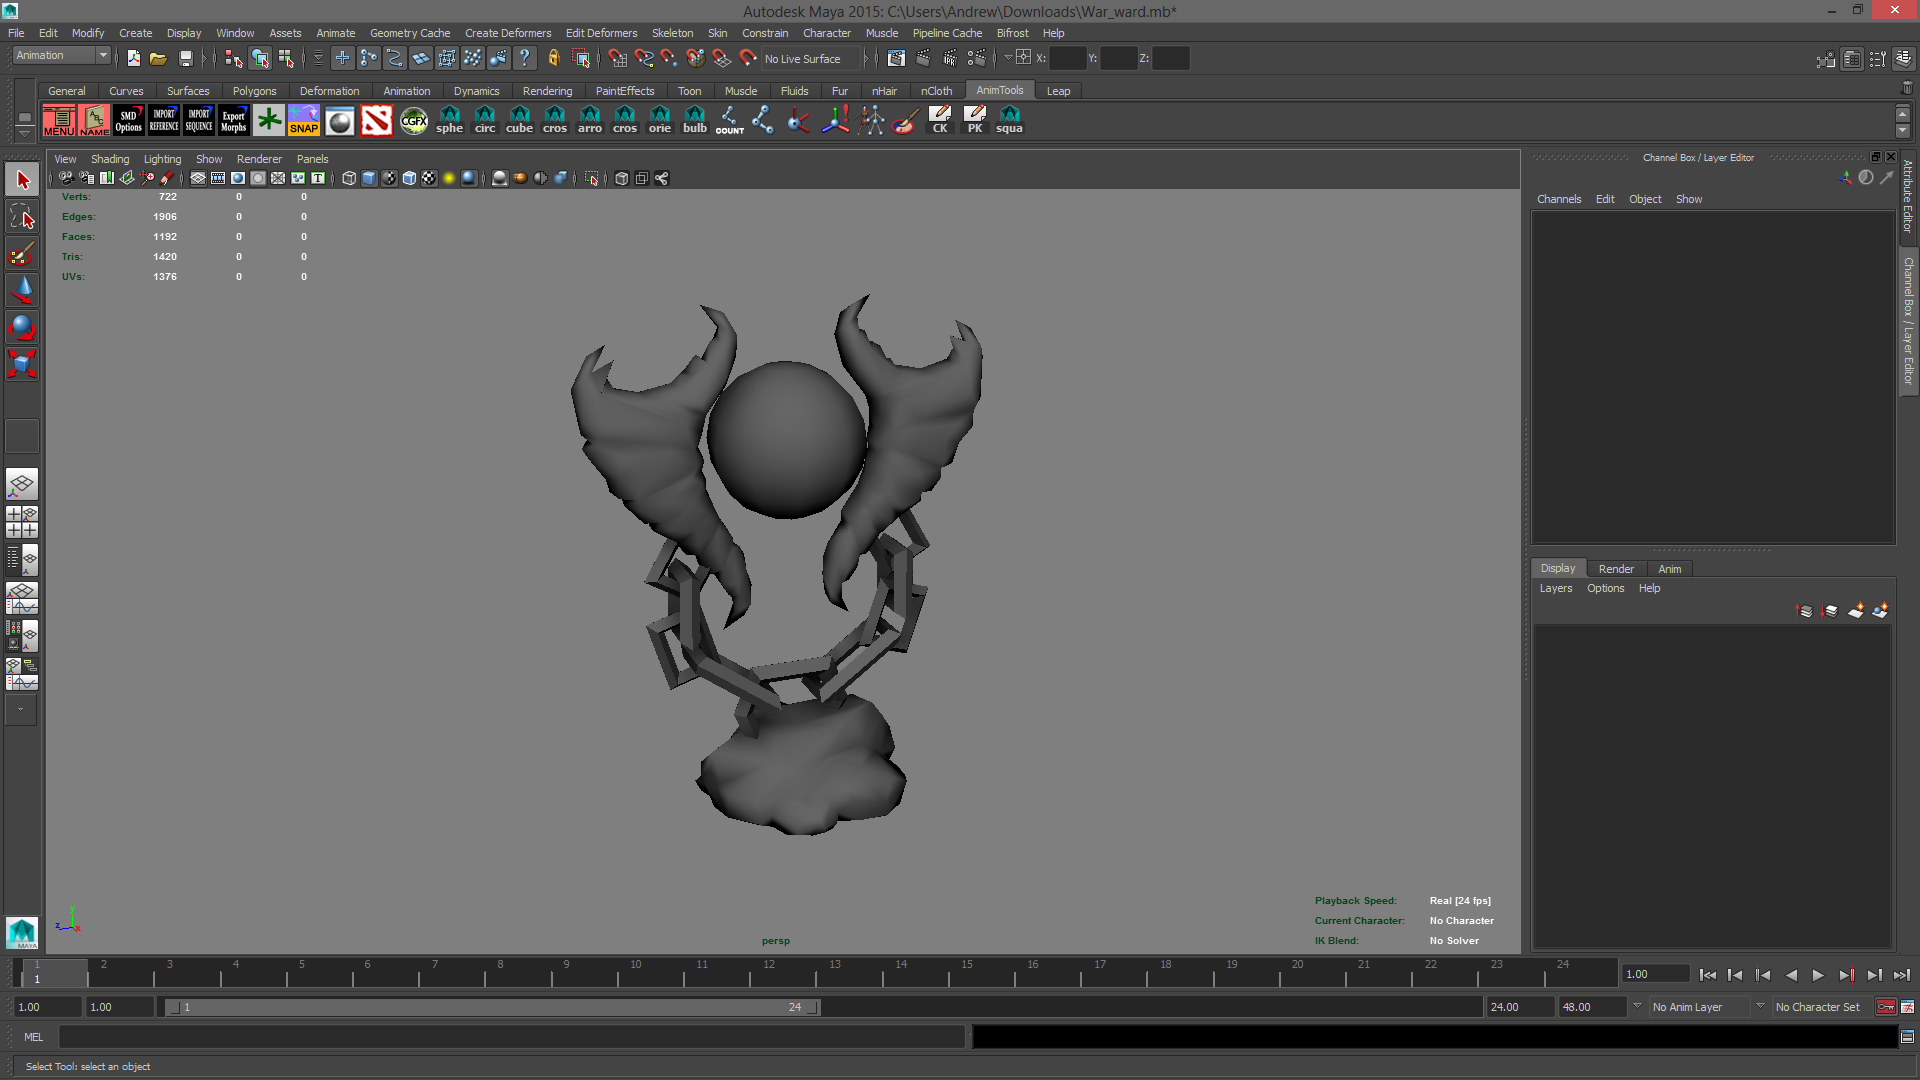Click the CGFX shelf icon
Screen dimensions: 1920x1080
tap(413, 121)
